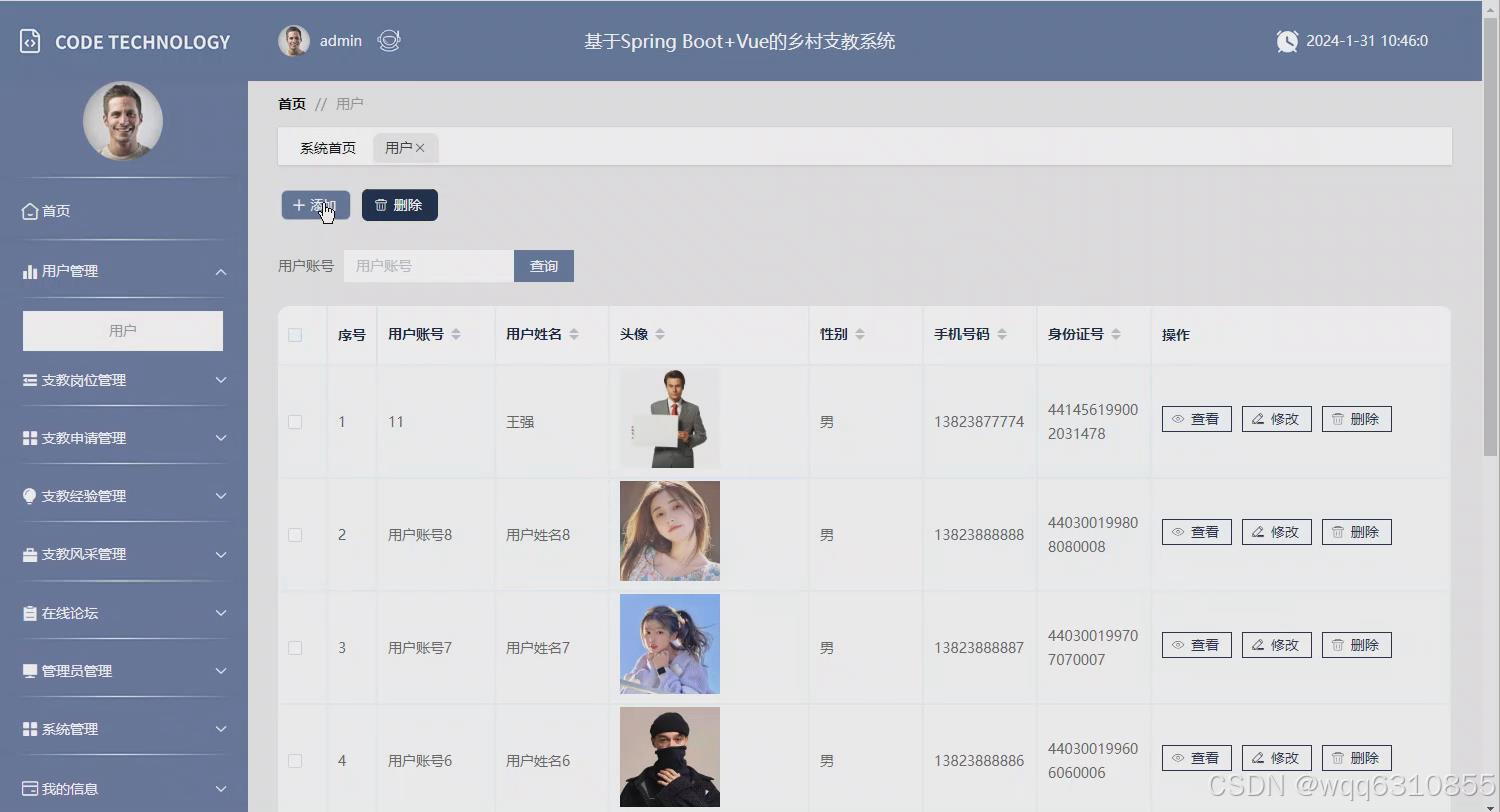Expand the 我的信息 chevron
1500x812 pixels.
point(221,789)
